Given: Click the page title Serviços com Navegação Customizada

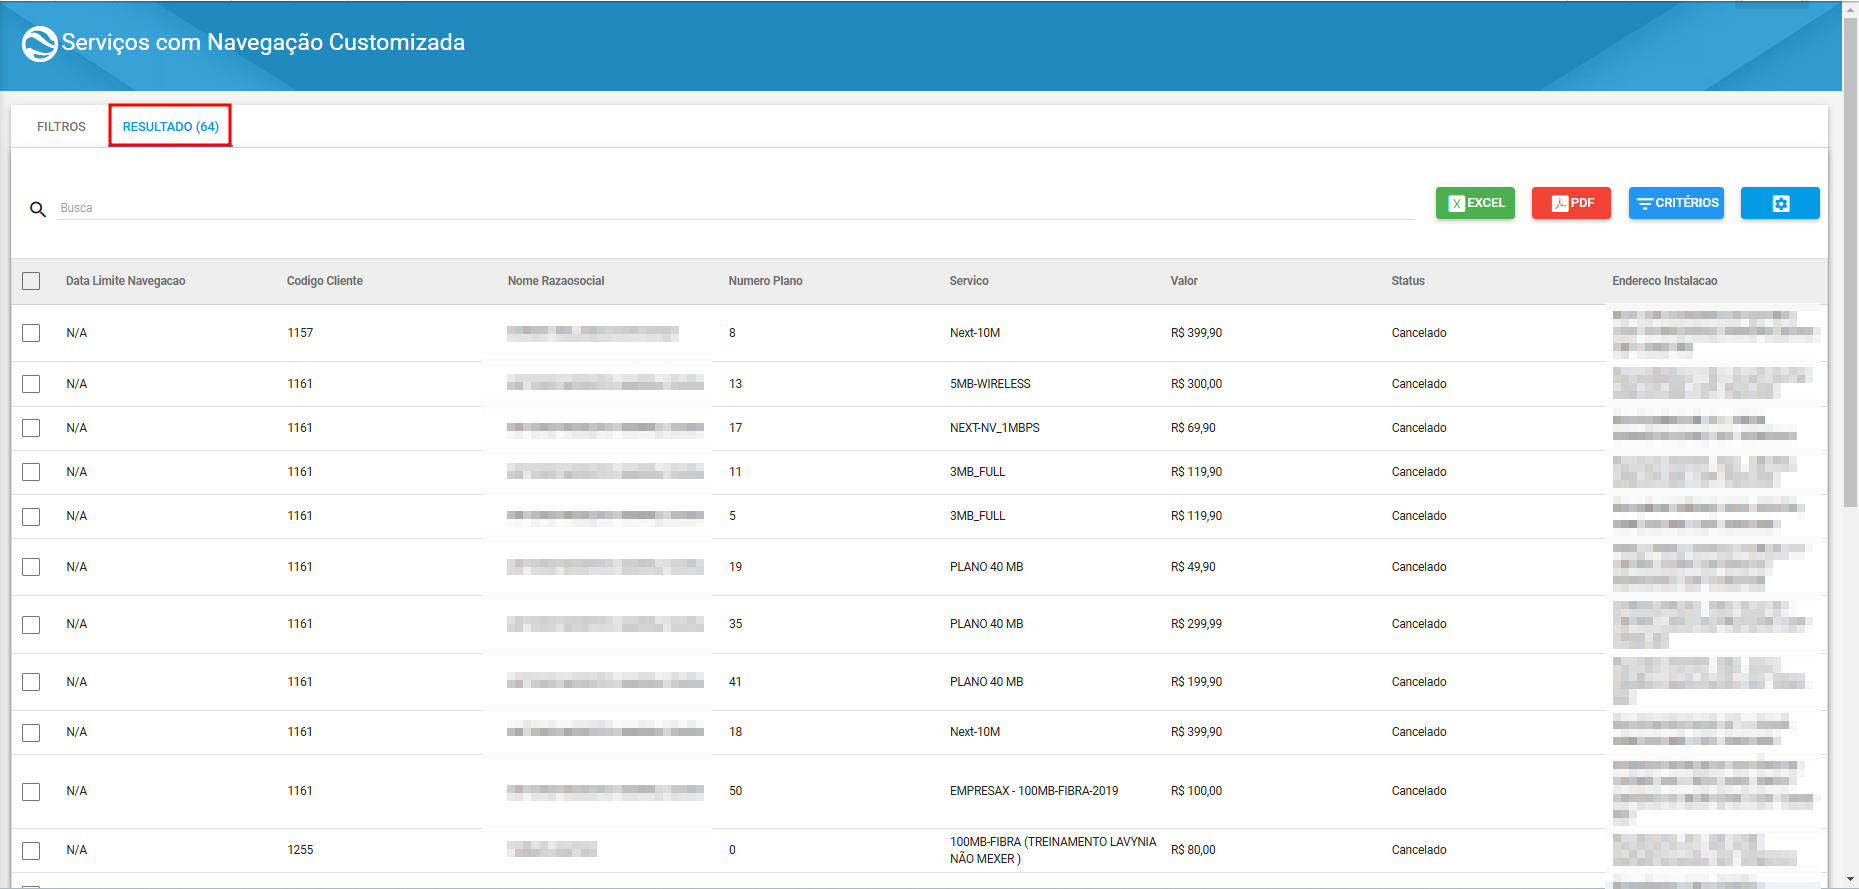Looking at the screenshot, I should [263, 42].
